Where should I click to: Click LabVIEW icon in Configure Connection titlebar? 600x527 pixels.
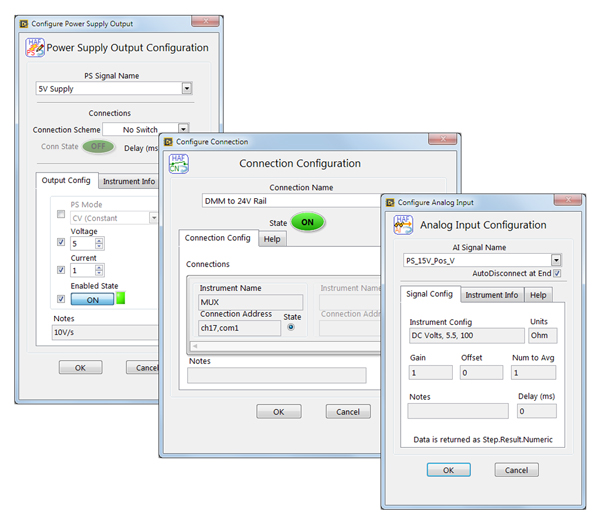[168, 142]
